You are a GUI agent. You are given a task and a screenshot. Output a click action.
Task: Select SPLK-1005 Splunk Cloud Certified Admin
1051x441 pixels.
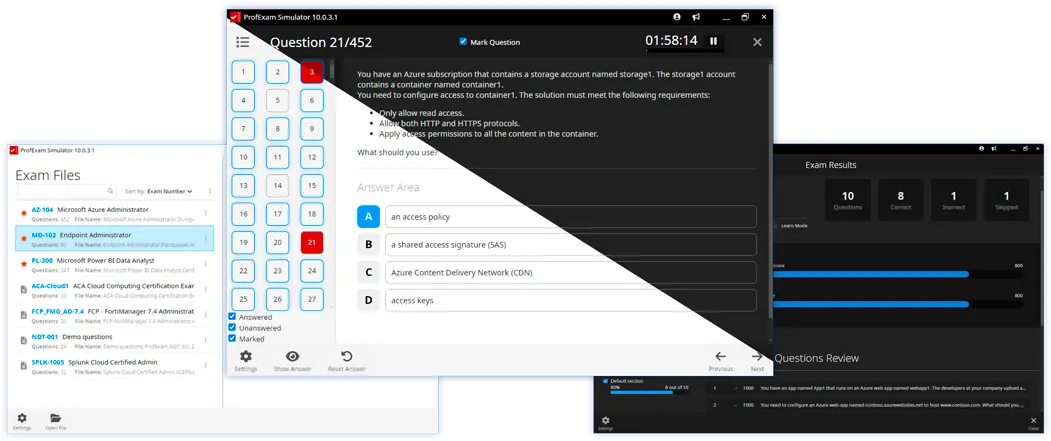pyautogui.click(x=114, y=366)
